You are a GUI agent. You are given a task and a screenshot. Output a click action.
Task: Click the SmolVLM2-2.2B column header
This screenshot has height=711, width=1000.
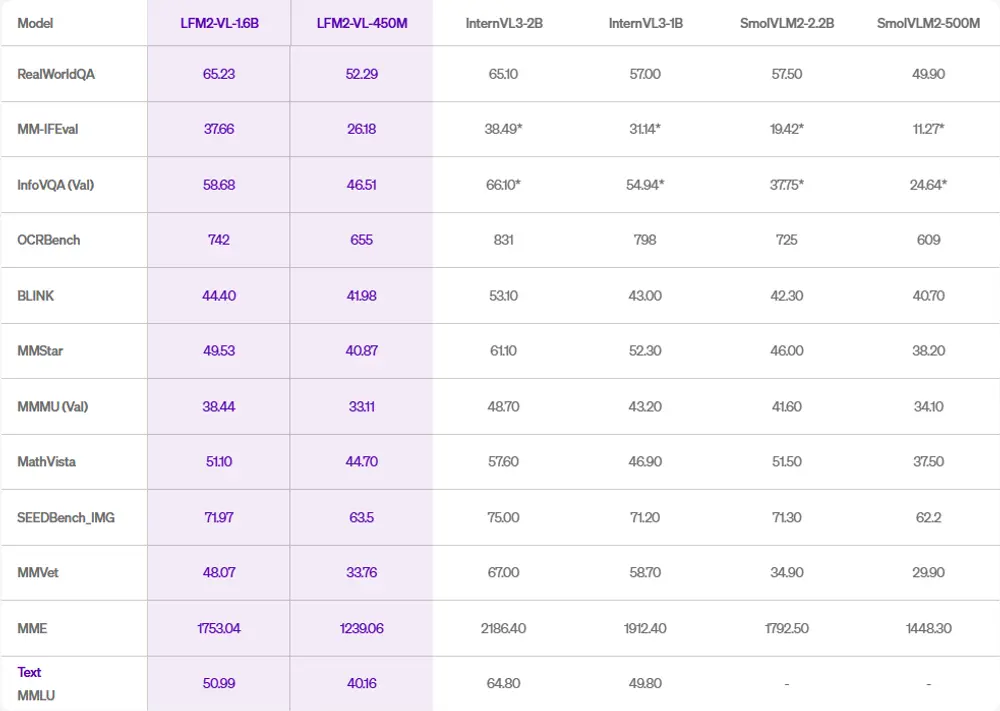(787, 23)
